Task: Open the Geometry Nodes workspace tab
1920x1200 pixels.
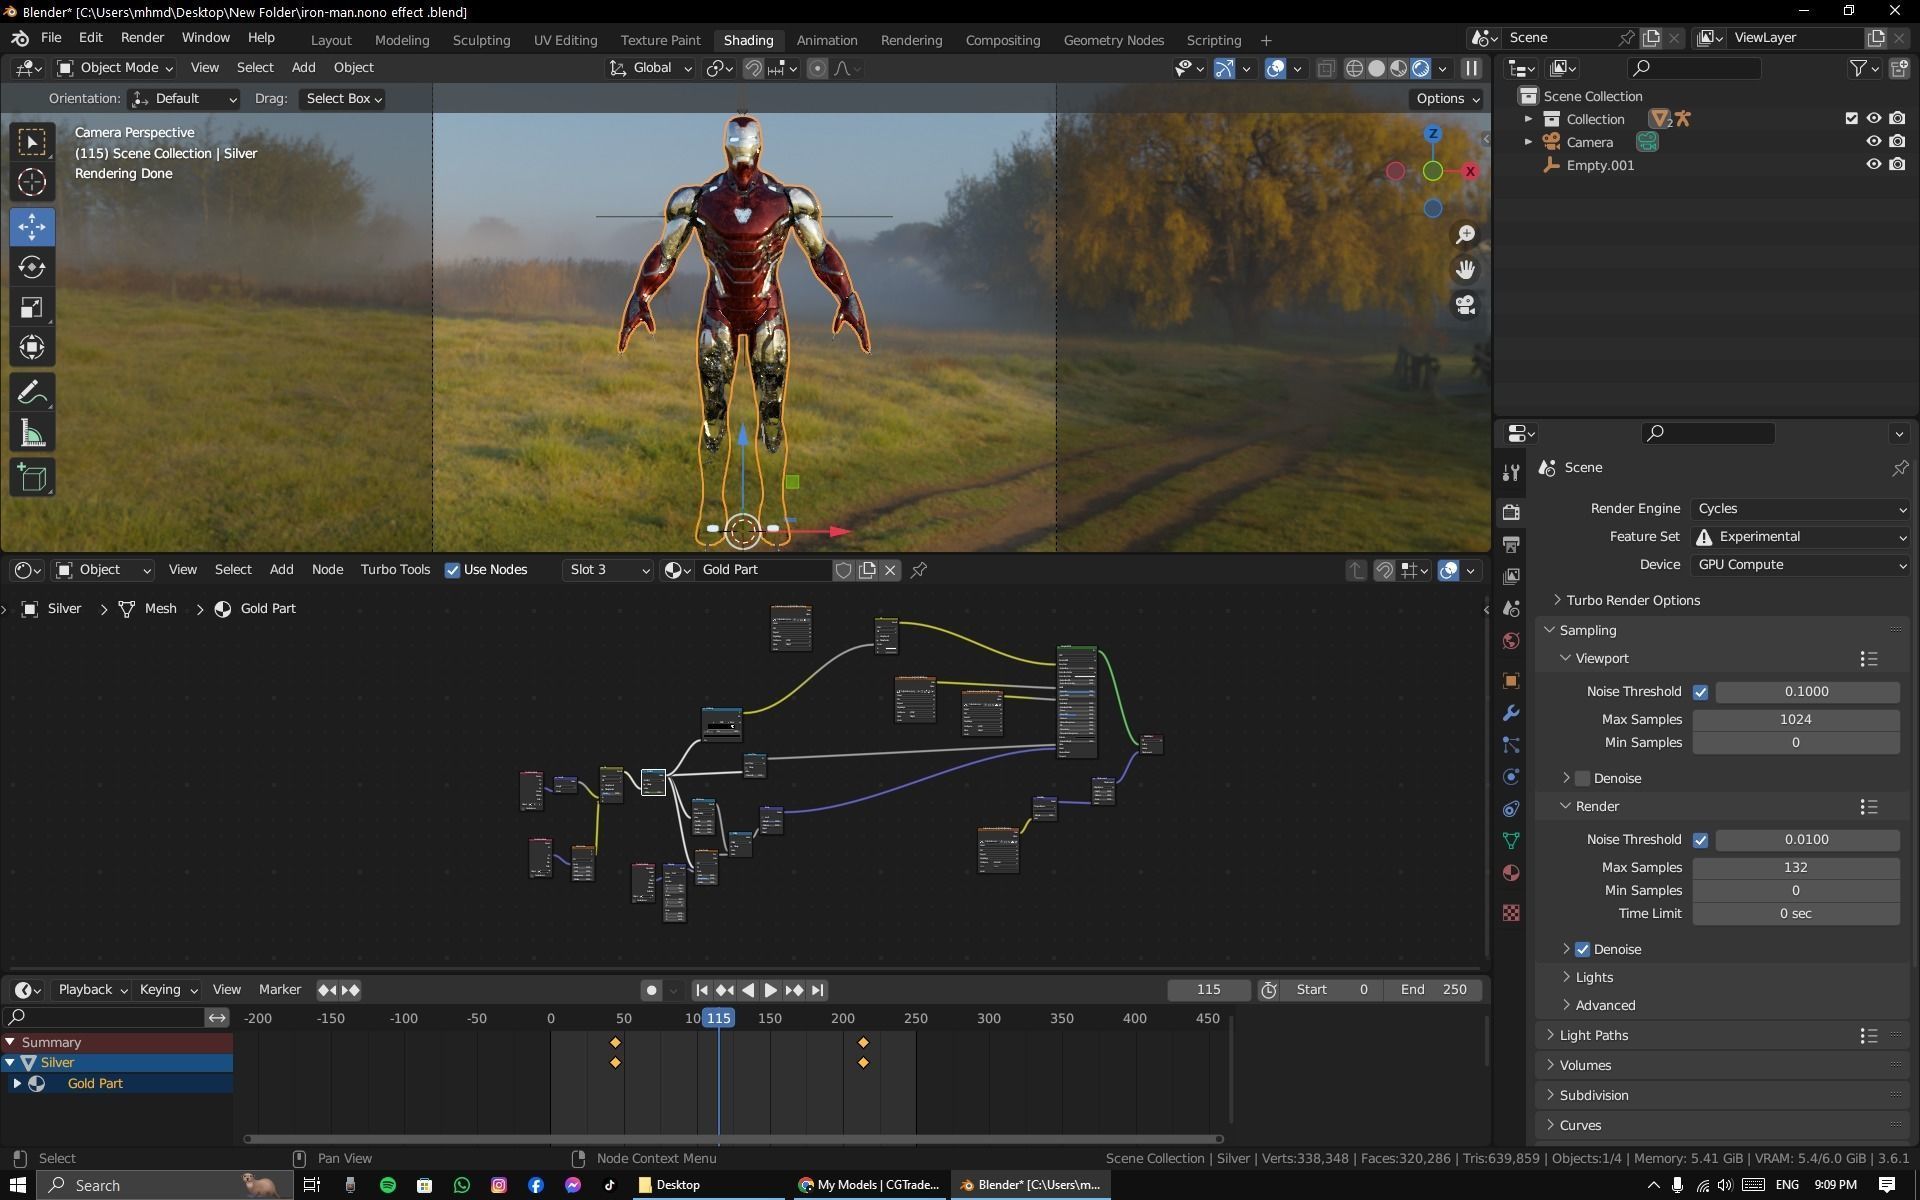Action: click(1113, 40)
